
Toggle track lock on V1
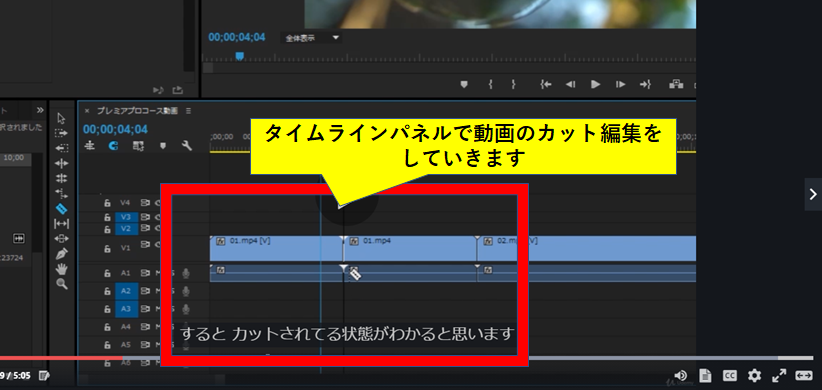pyautogui.click(x=107, y=248)
